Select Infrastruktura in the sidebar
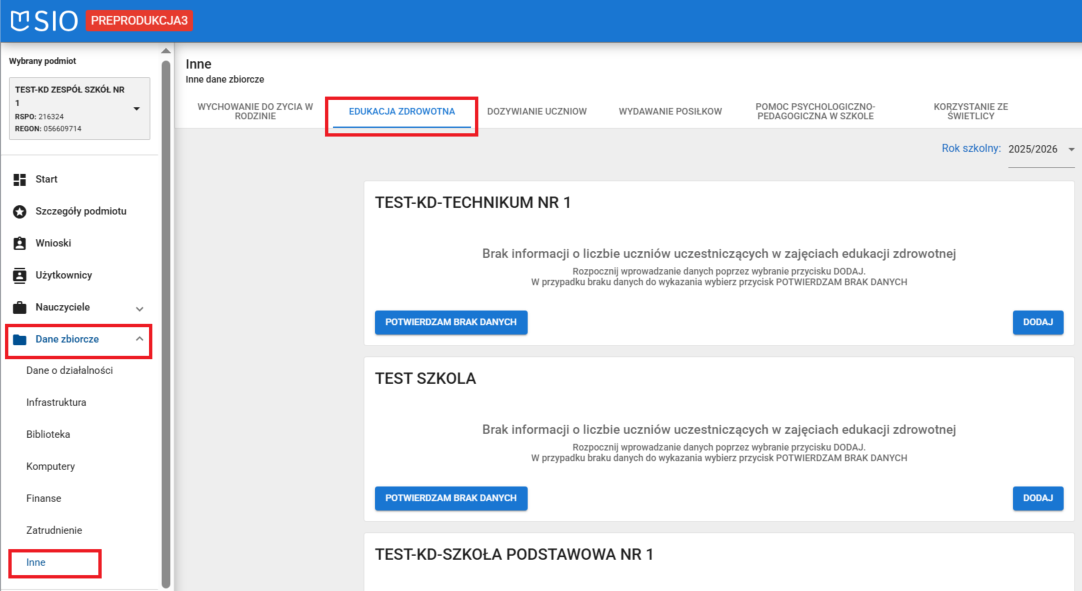This screenshot has width=1082, height=591. tap(59, 402)
